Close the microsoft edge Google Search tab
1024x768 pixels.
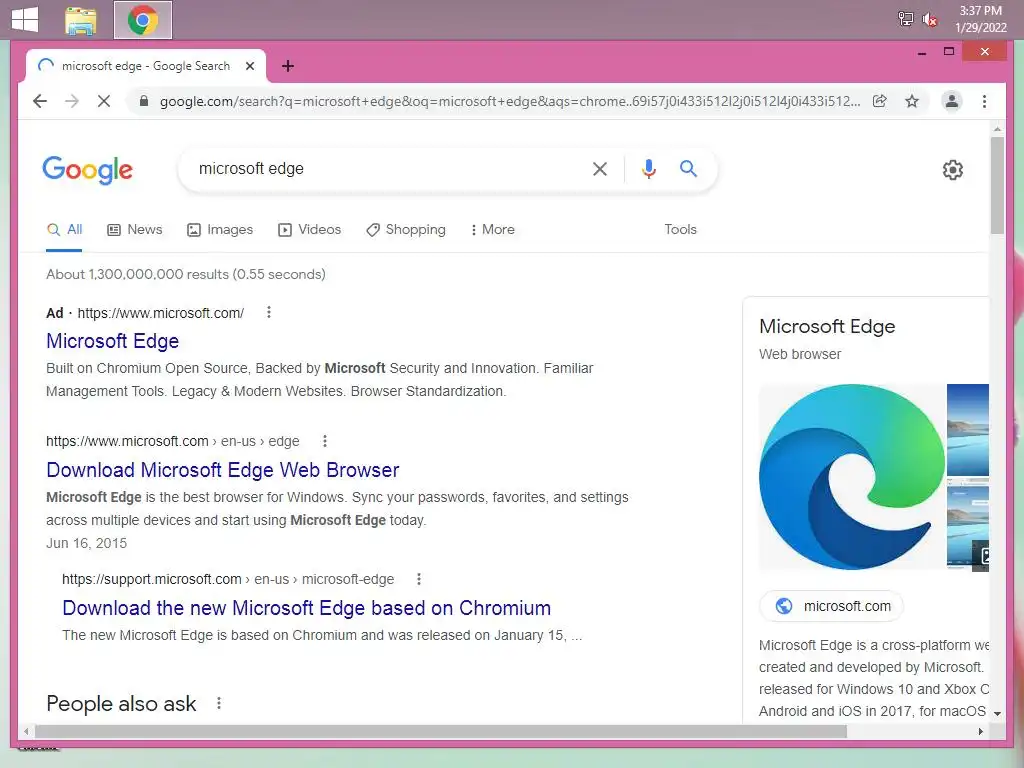(249, 66)
